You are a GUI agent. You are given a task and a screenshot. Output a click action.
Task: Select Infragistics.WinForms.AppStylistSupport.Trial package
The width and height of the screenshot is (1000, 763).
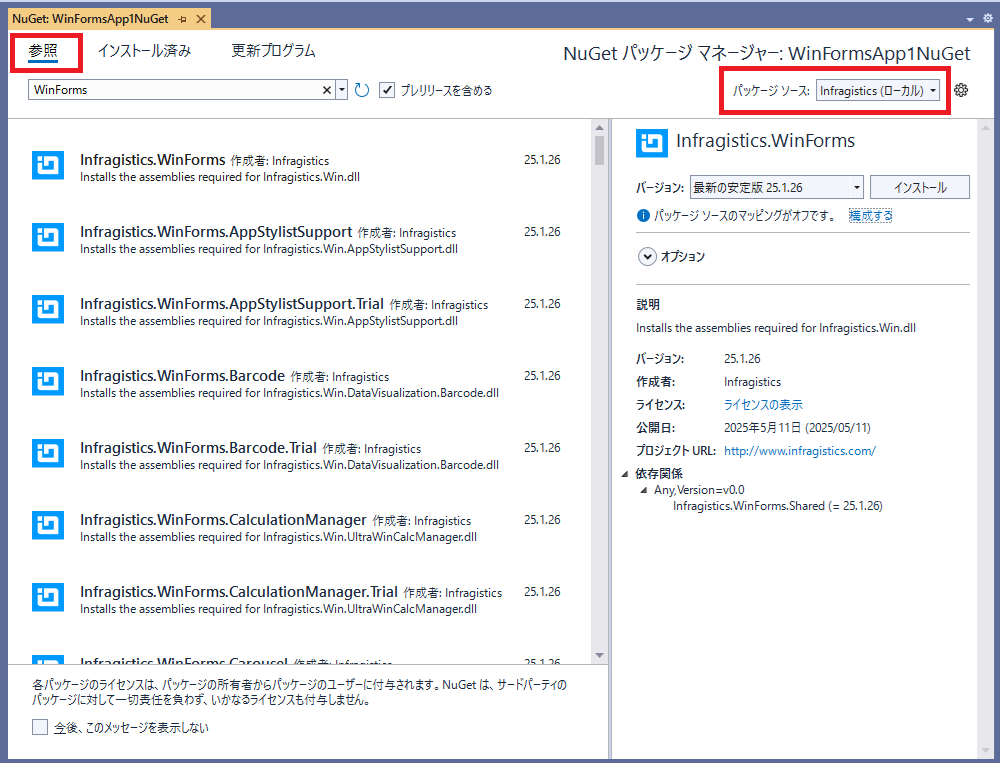[299, 311]
